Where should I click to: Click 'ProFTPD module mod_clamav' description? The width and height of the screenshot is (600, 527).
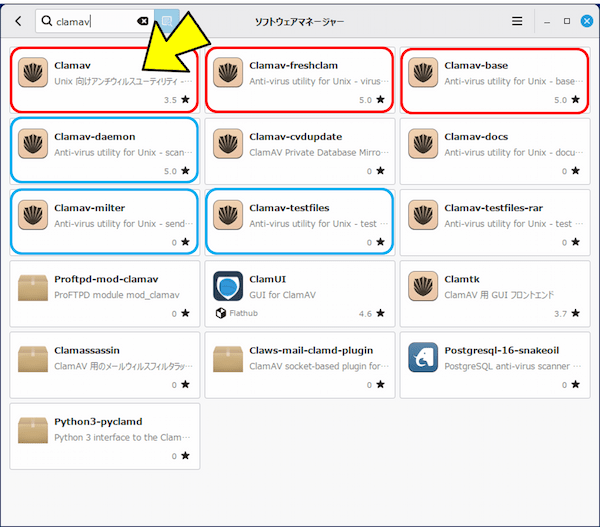[x=117, y=295]
